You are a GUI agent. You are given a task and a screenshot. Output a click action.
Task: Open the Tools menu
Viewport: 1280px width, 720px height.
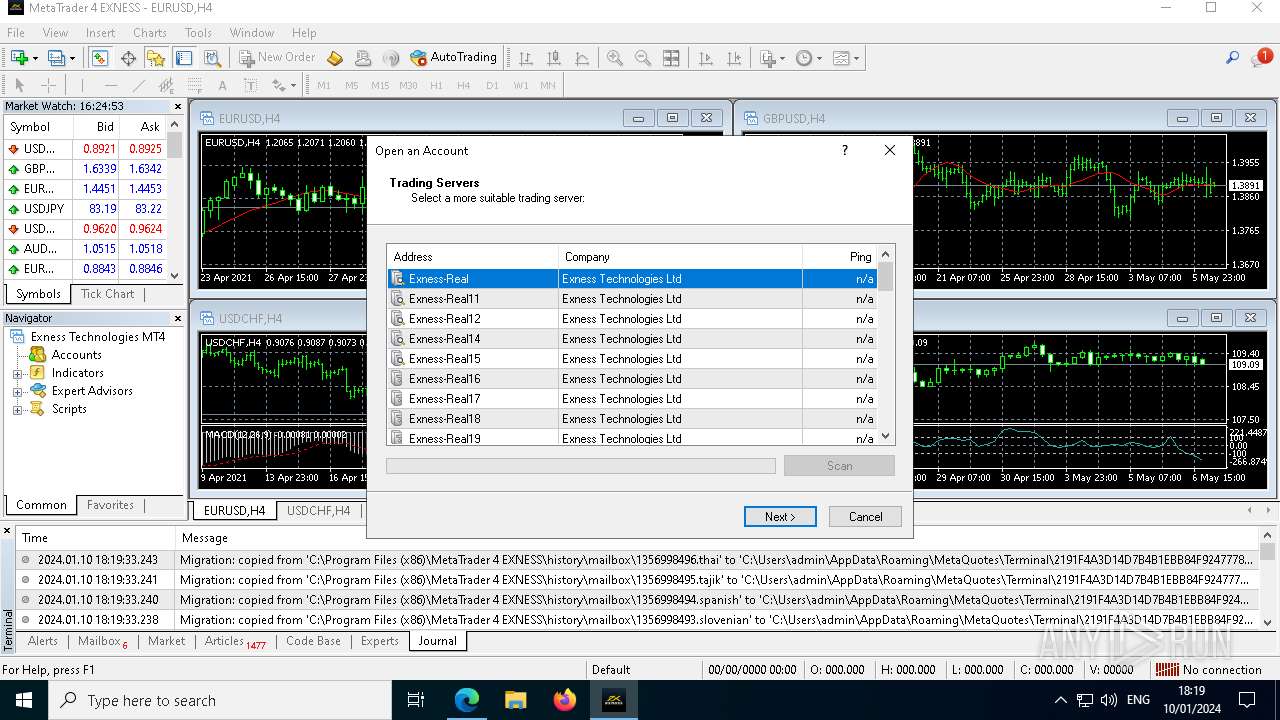point(198,32)
